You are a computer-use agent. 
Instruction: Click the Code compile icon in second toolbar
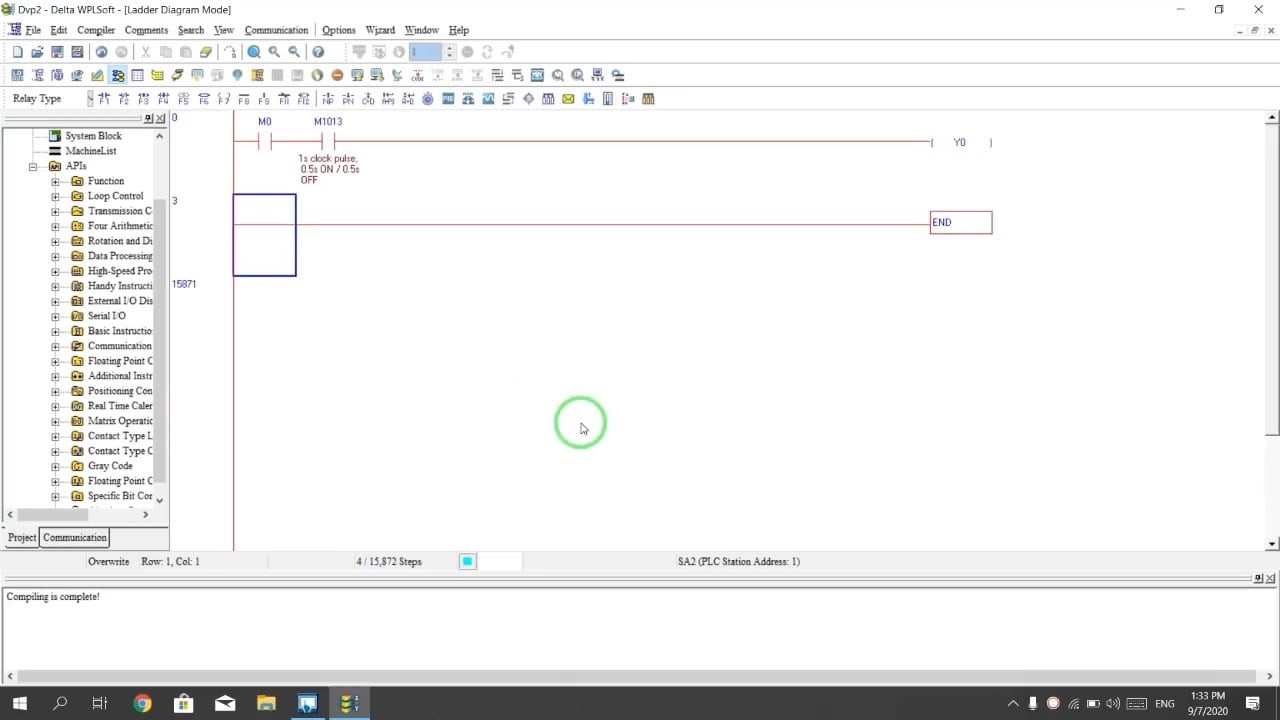pos(417,75)
